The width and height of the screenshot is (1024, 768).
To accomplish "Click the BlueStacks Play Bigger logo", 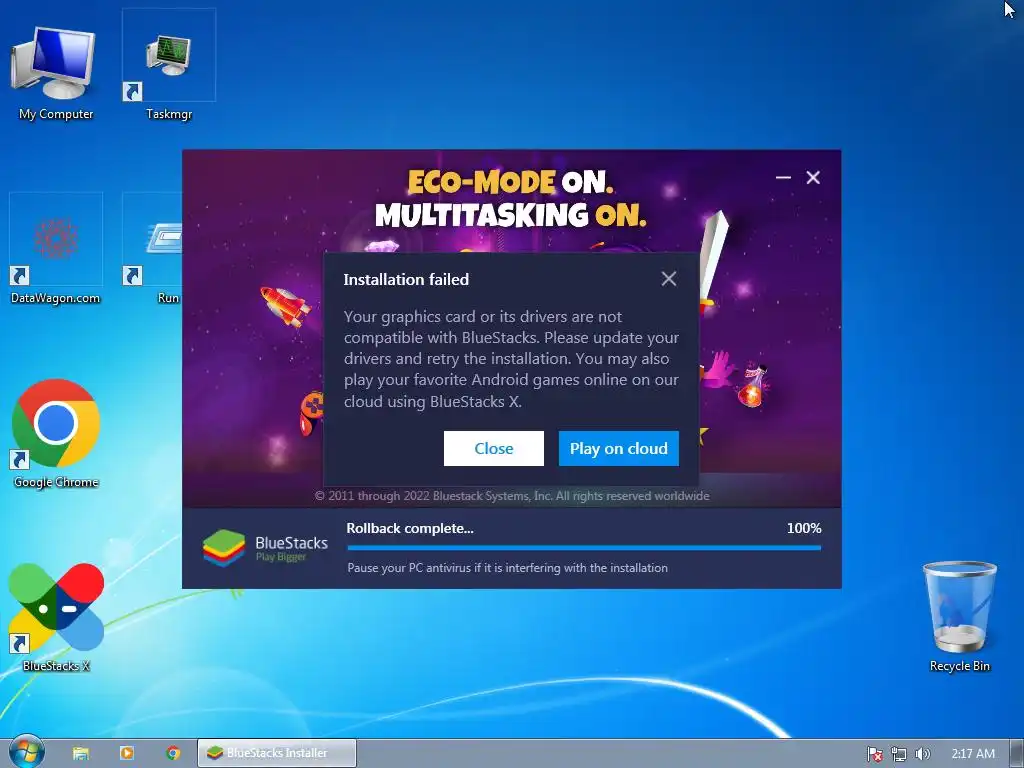I will (x=264, y=548).
